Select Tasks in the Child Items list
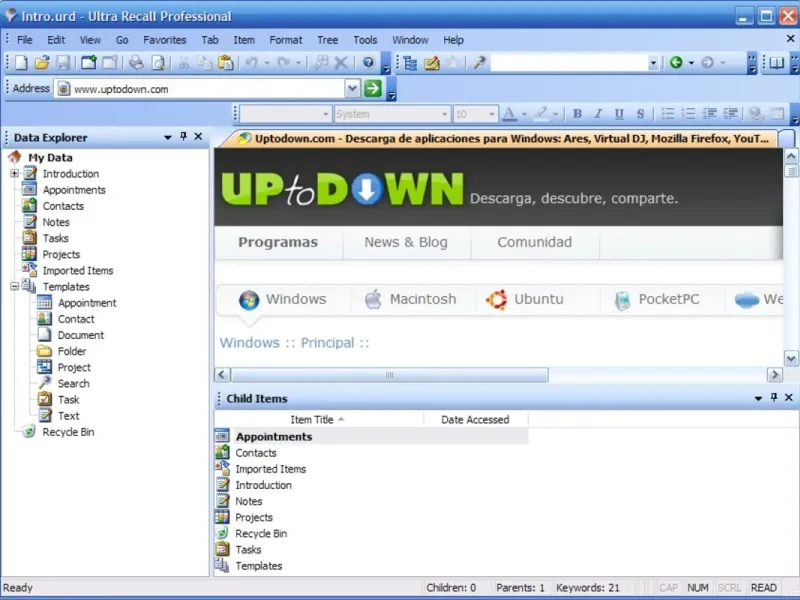The image size is (800, 600). point(248,549)
